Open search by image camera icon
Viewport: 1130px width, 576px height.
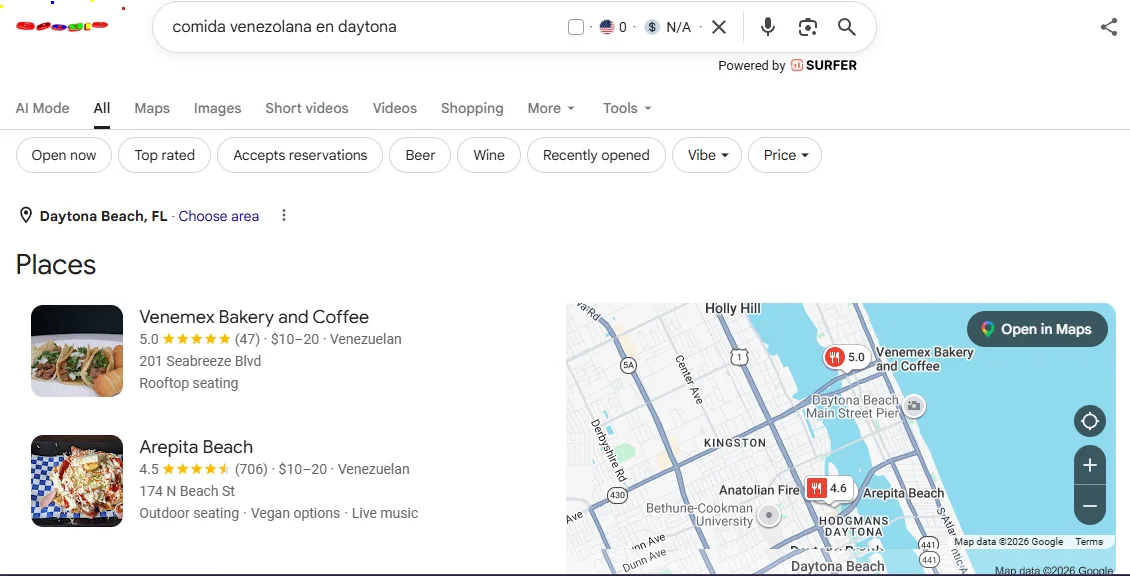[808, 27]
